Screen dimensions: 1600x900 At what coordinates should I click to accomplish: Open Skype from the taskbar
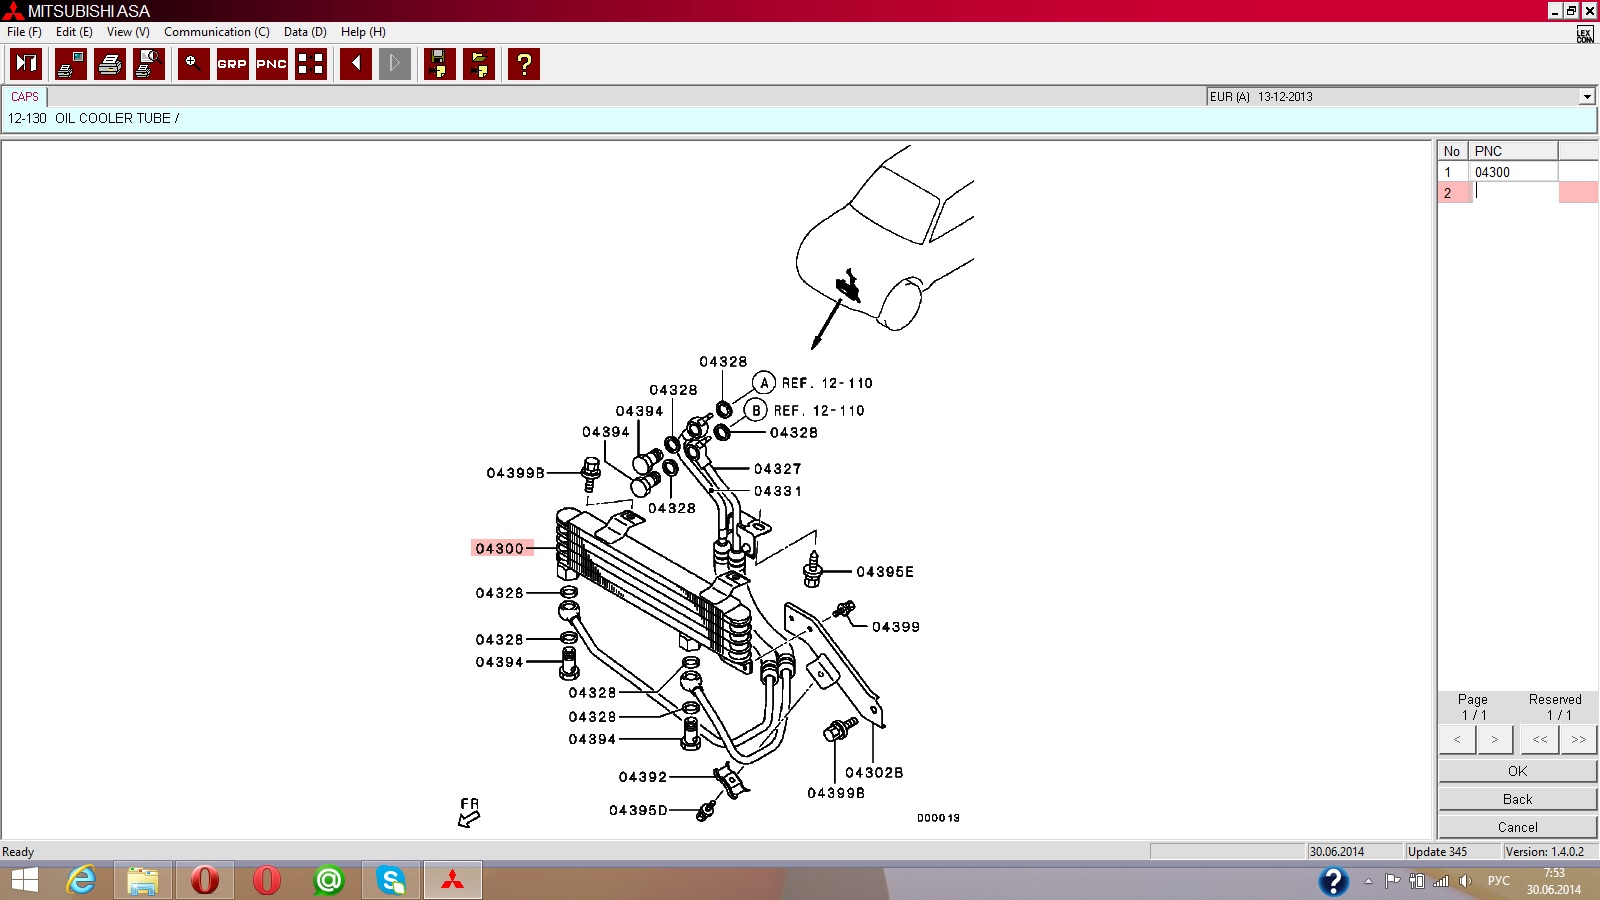point(391,880)
